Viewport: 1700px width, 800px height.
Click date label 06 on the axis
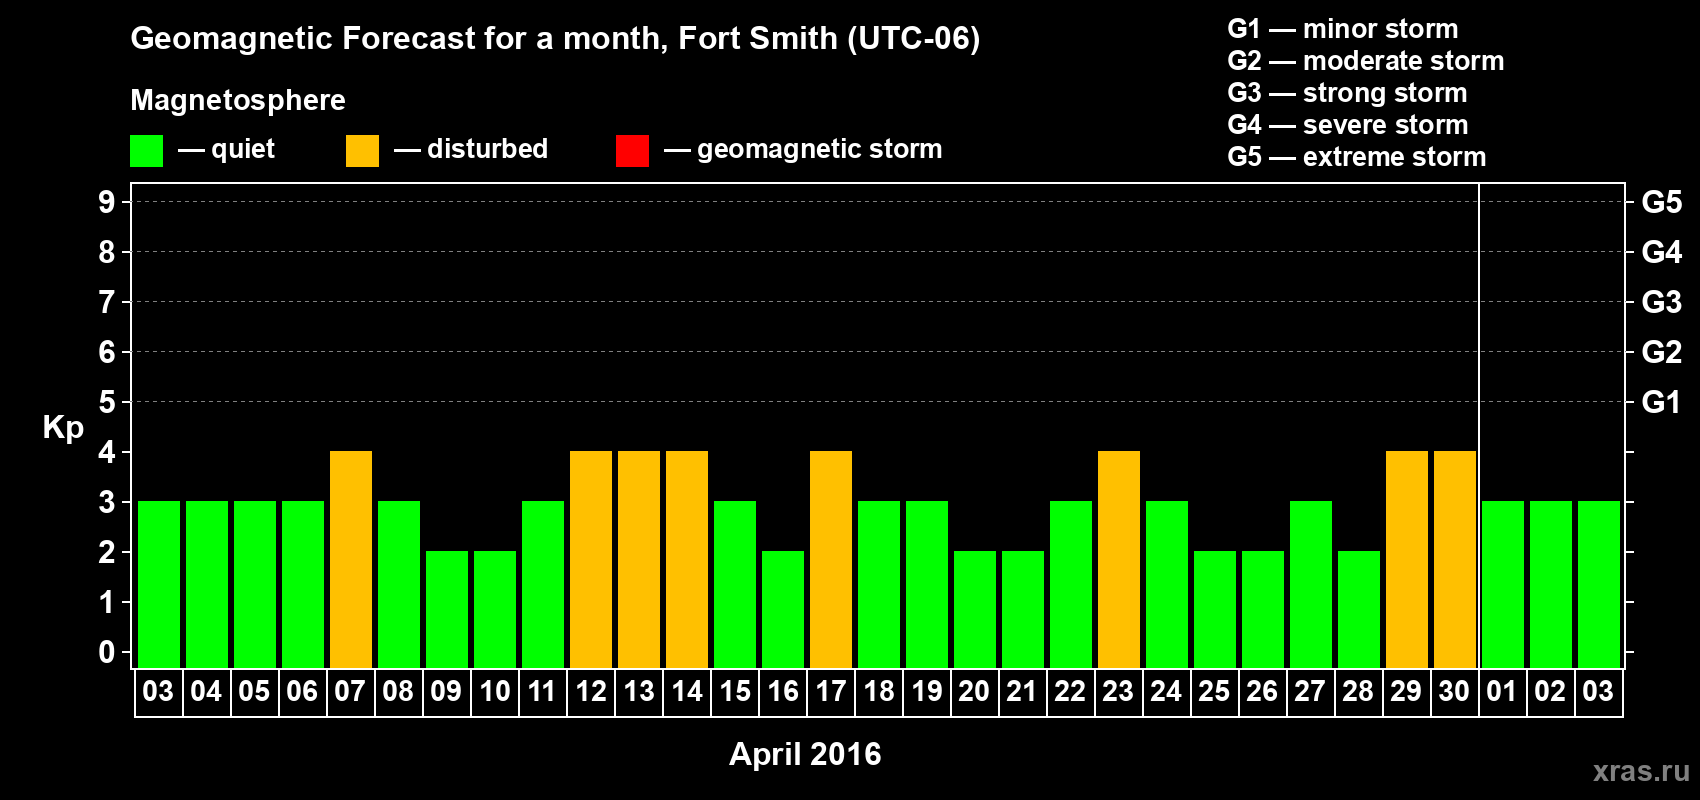(x=302, y=692)
